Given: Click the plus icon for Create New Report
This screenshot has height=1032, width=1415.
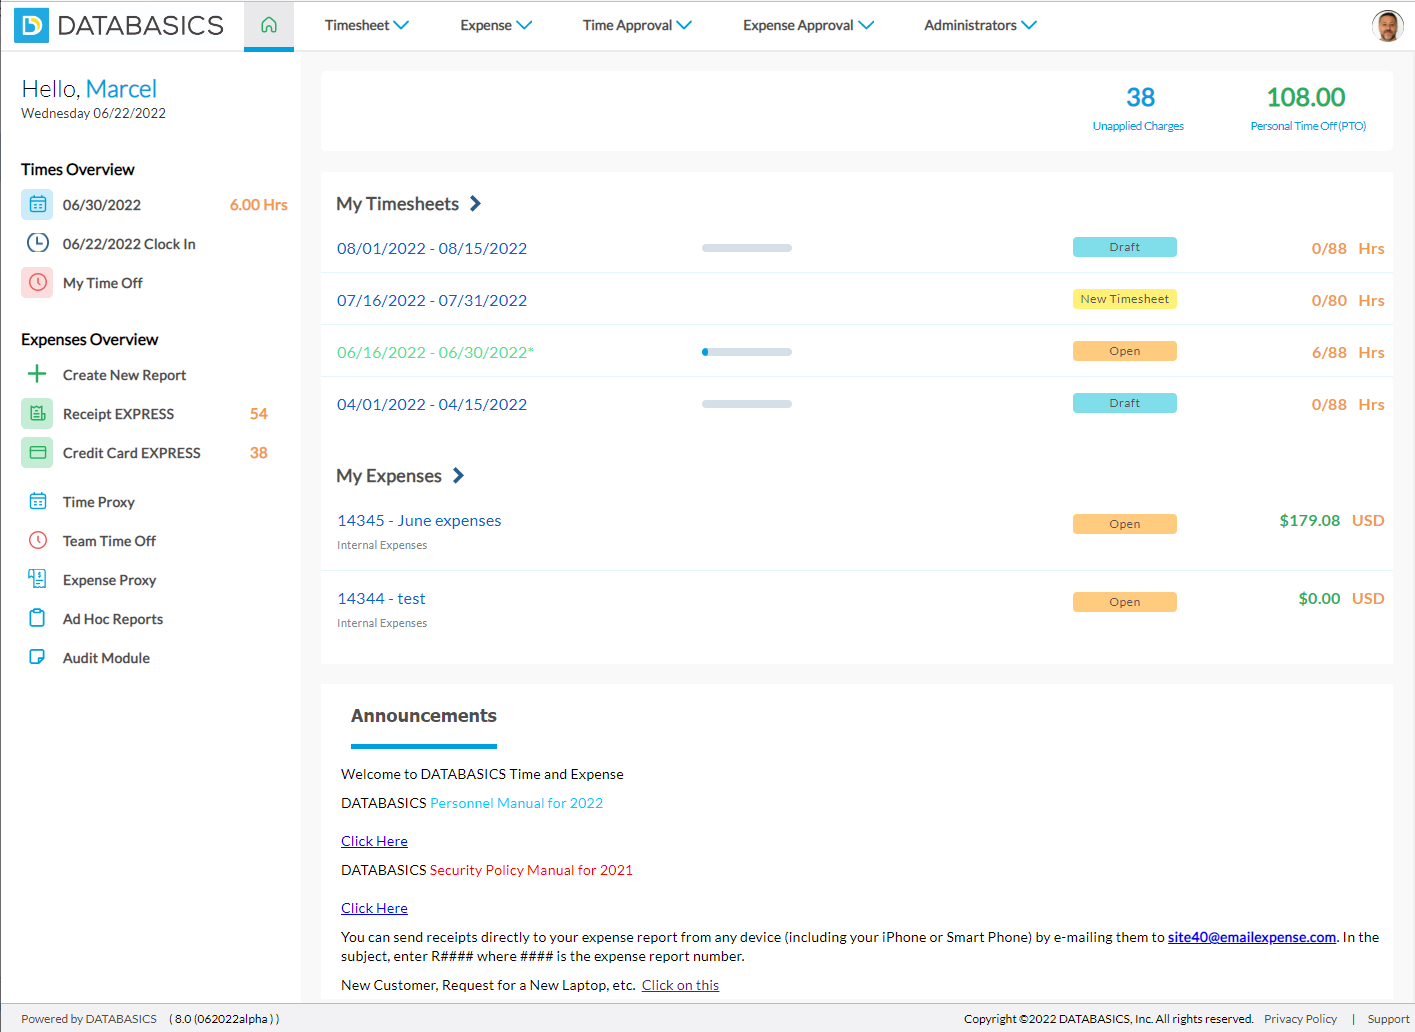Looking at the screenshot, I should 37,374.
